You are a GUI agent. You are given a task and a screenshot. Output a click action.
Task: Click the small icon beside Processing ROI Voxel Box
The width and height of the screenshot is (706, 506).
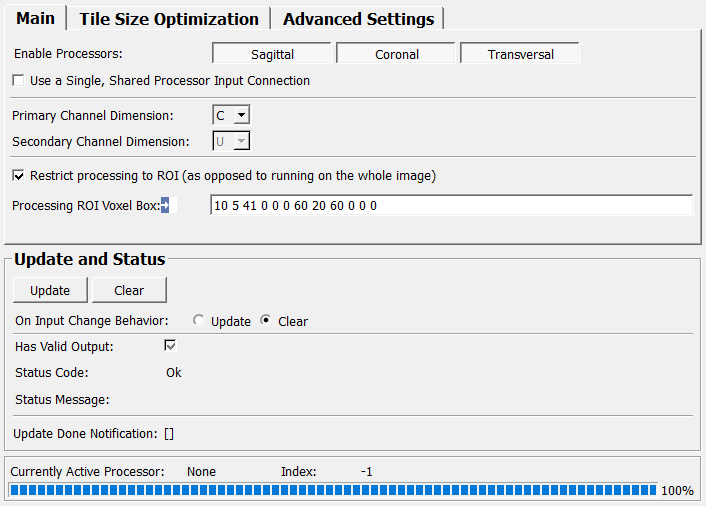[166, 205]
